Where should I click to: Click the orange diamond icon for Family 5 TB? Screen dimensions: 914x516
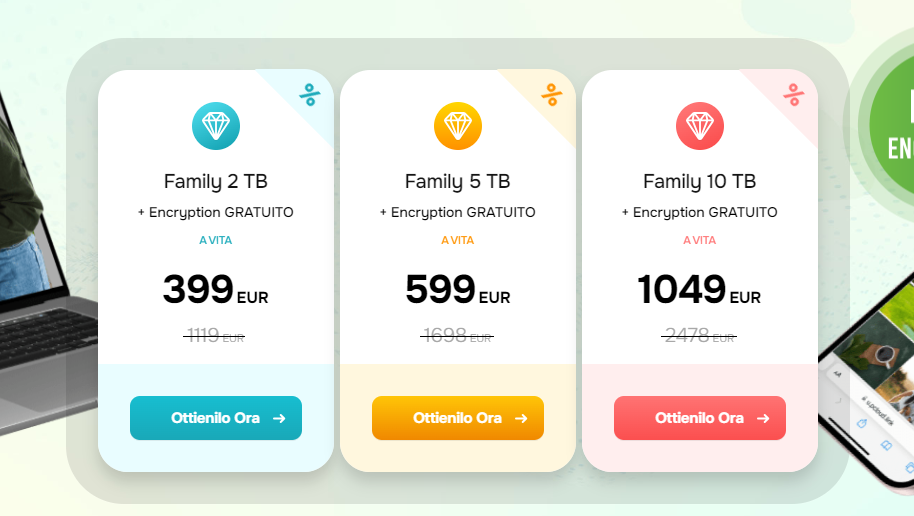[458, 126]
